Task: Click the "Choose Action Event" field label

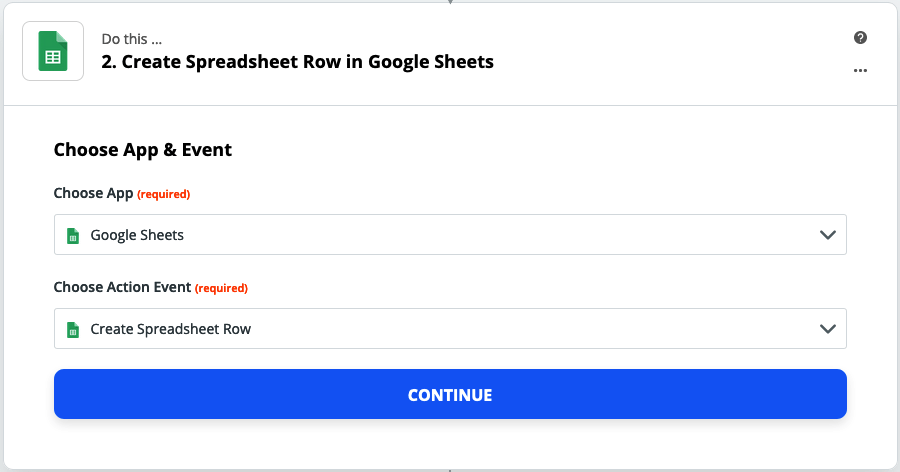Action: pyautogui.click(x=121, y=287)
